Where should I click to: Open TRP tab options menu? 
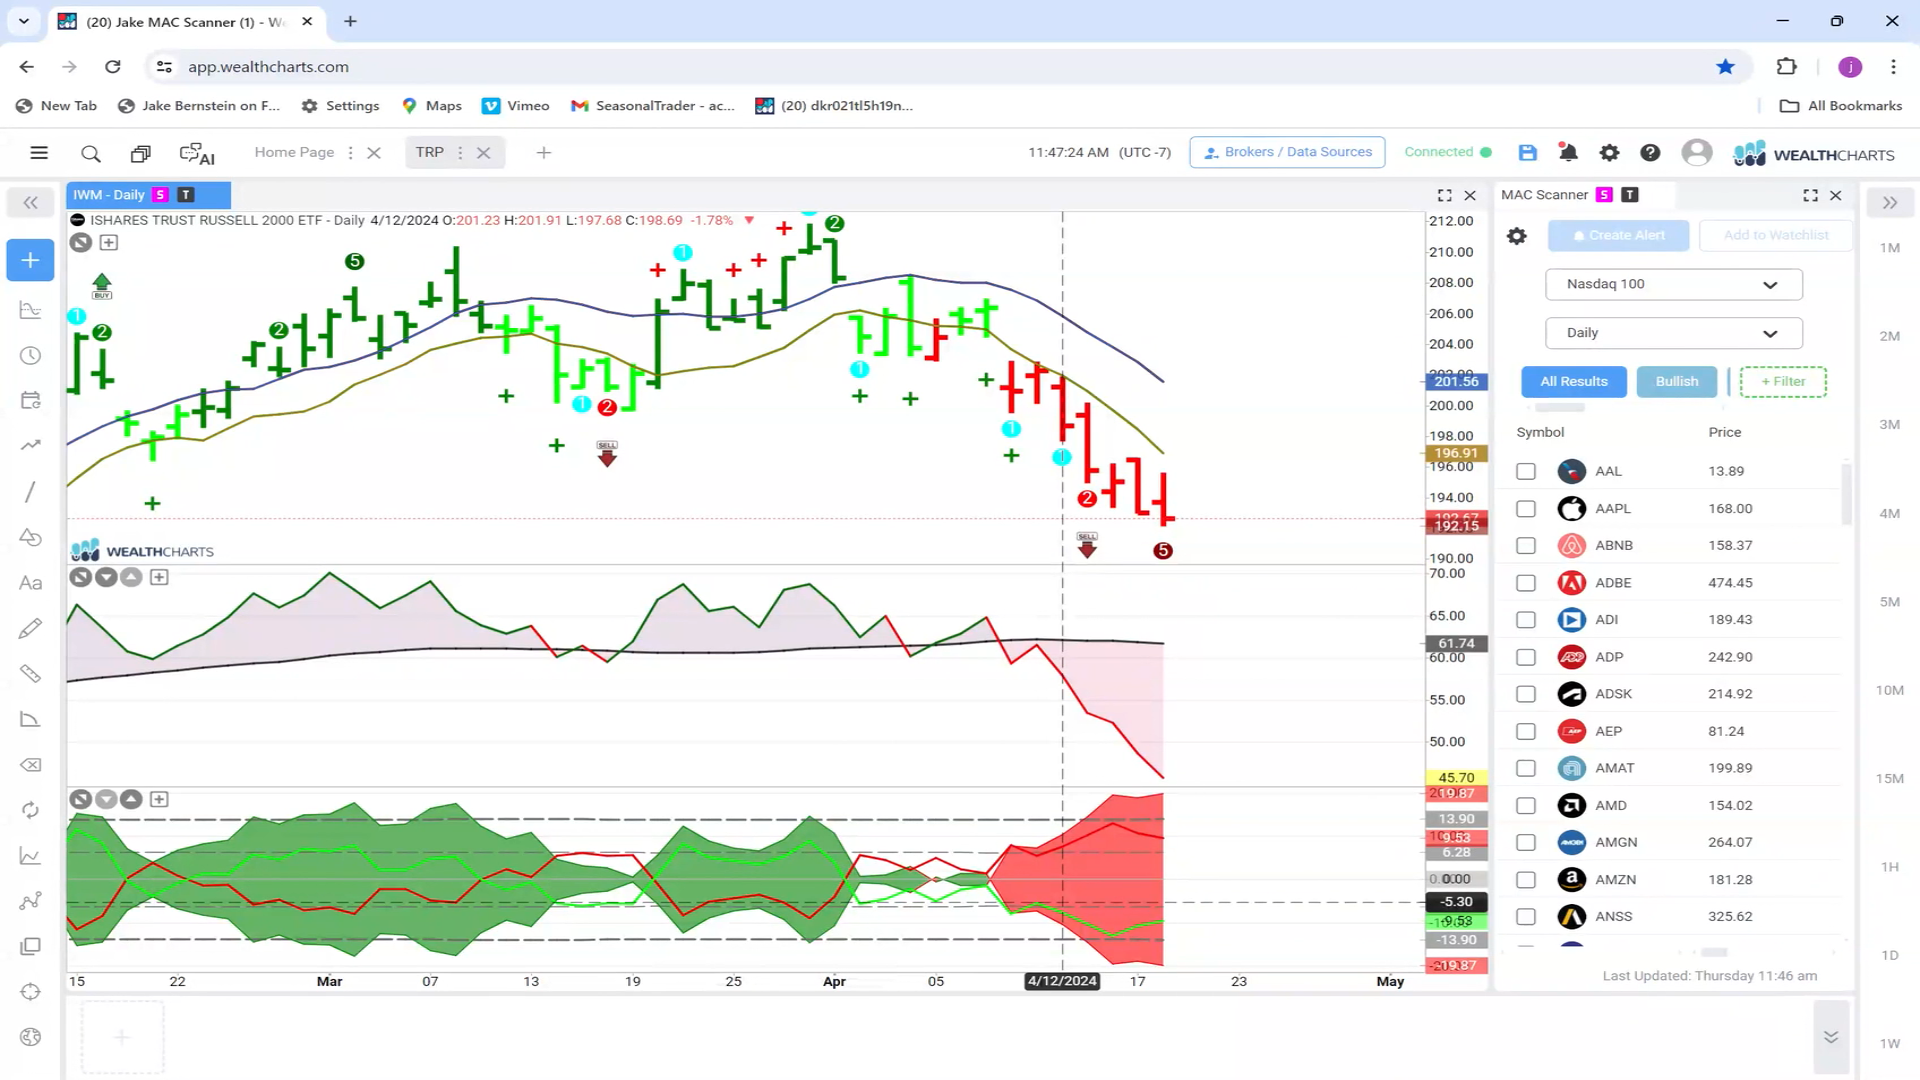460,153
